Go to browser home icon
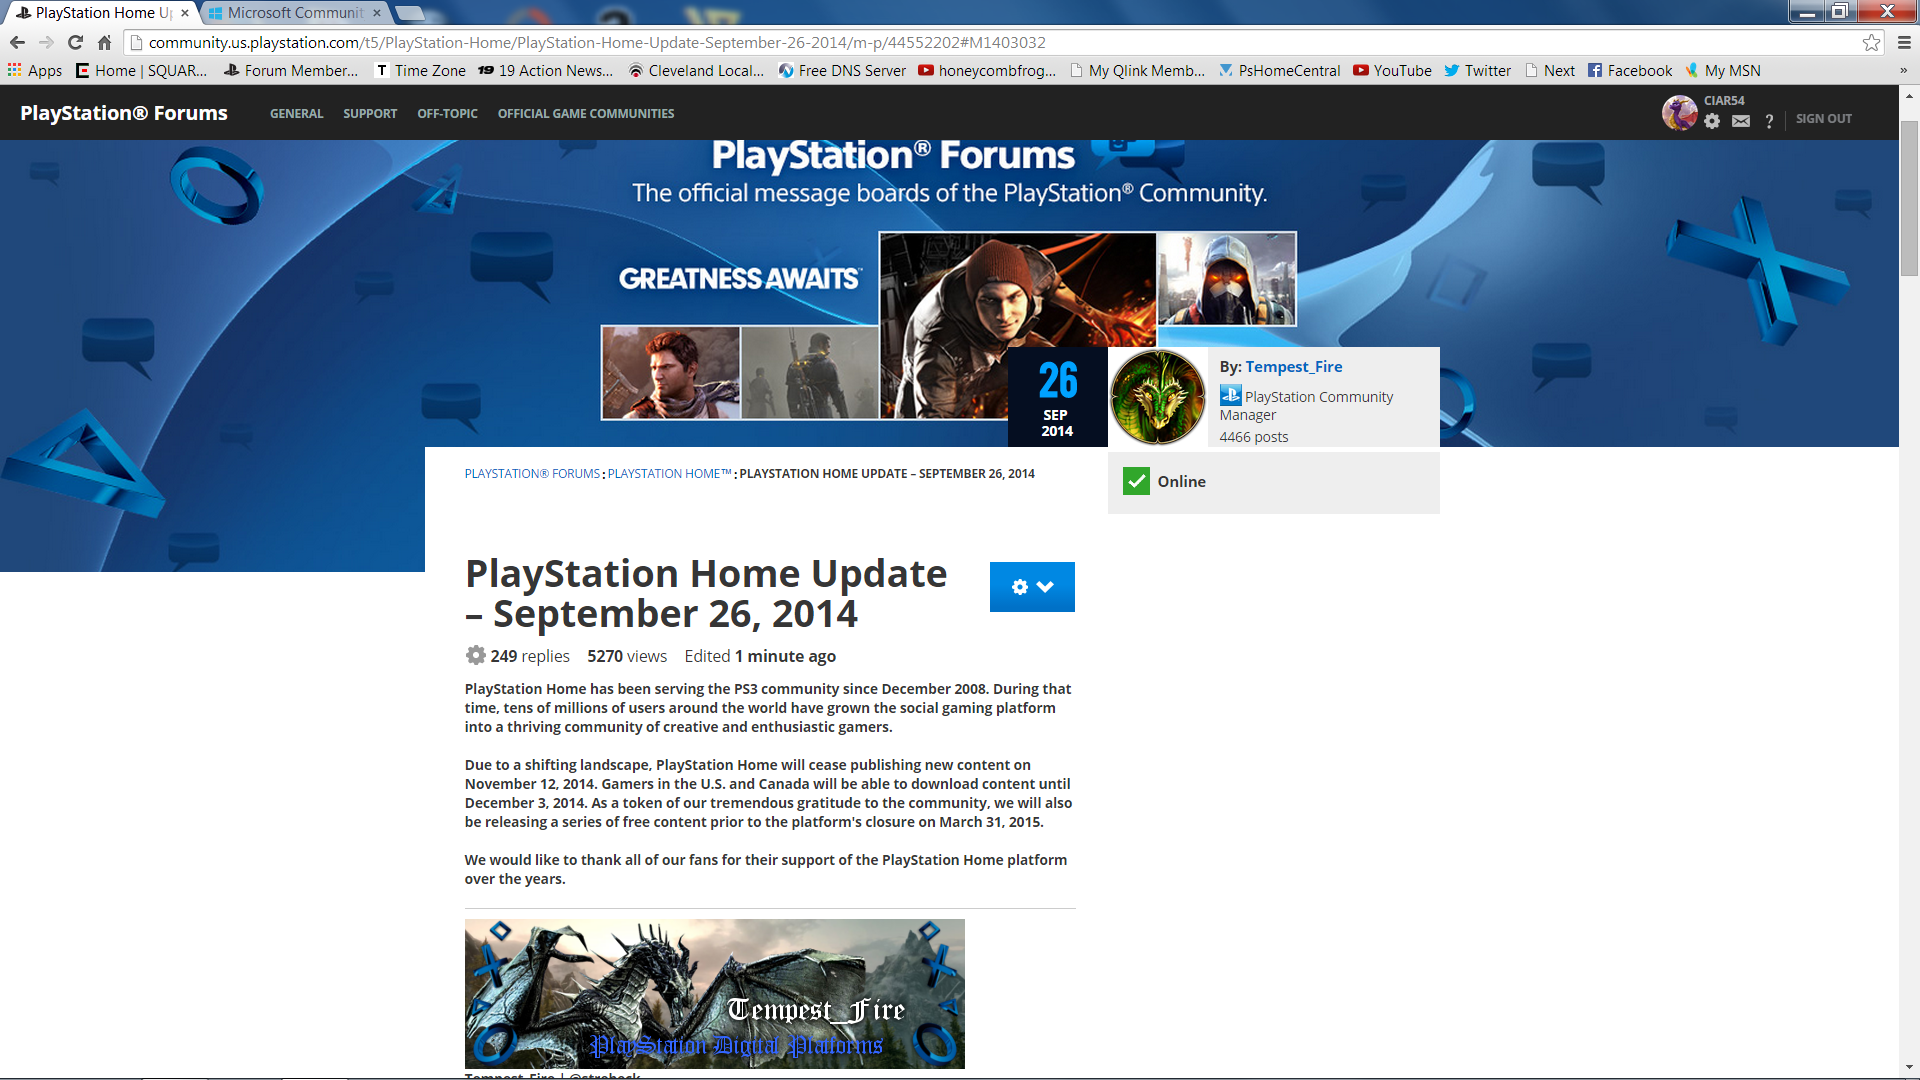Image resolution: width=1920 pixels, height=1080 pixels. [x=104, y=42]
